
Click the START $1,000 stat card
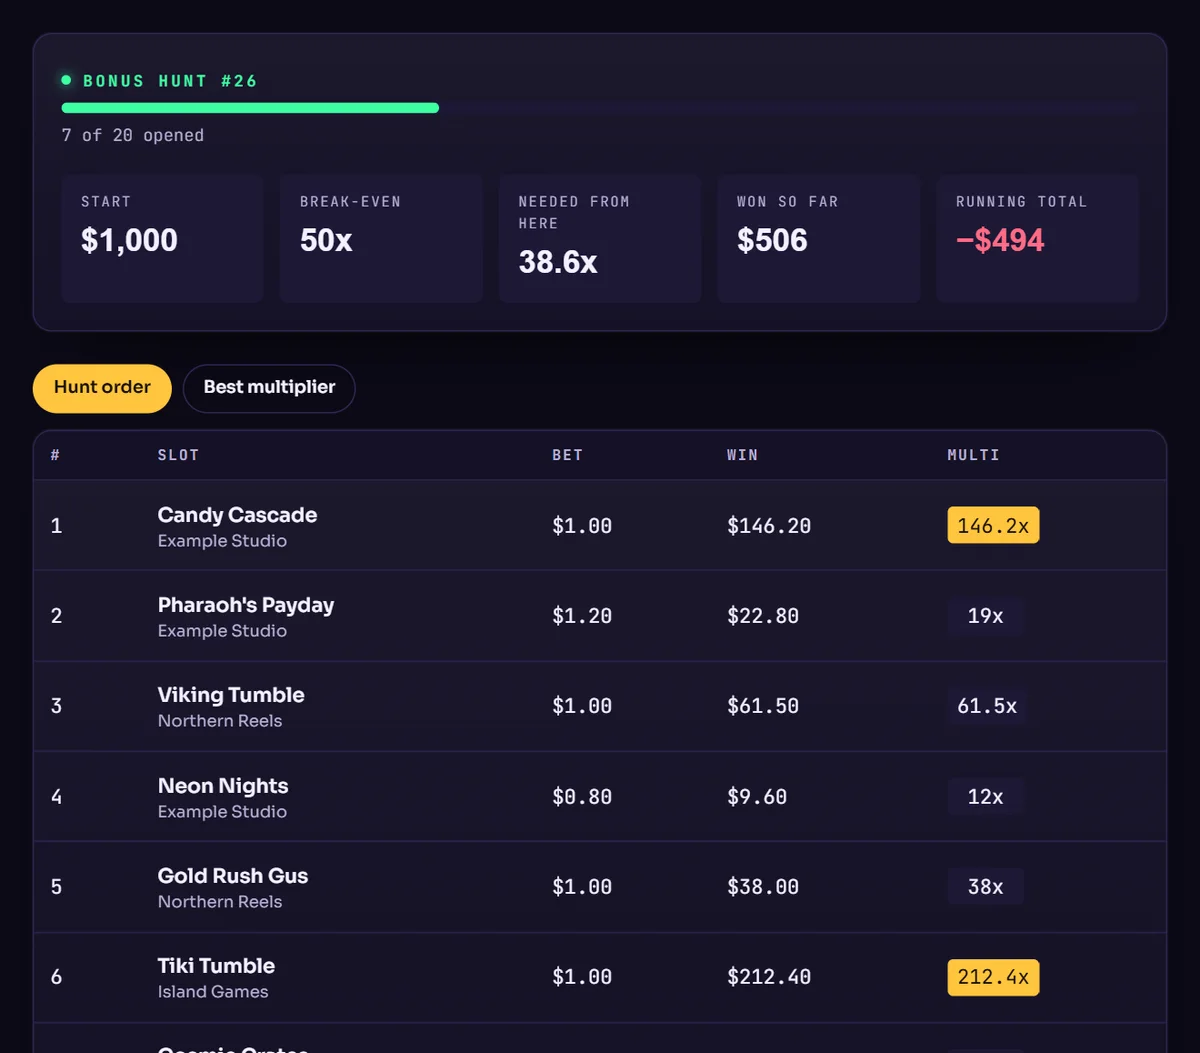point(162,238)
